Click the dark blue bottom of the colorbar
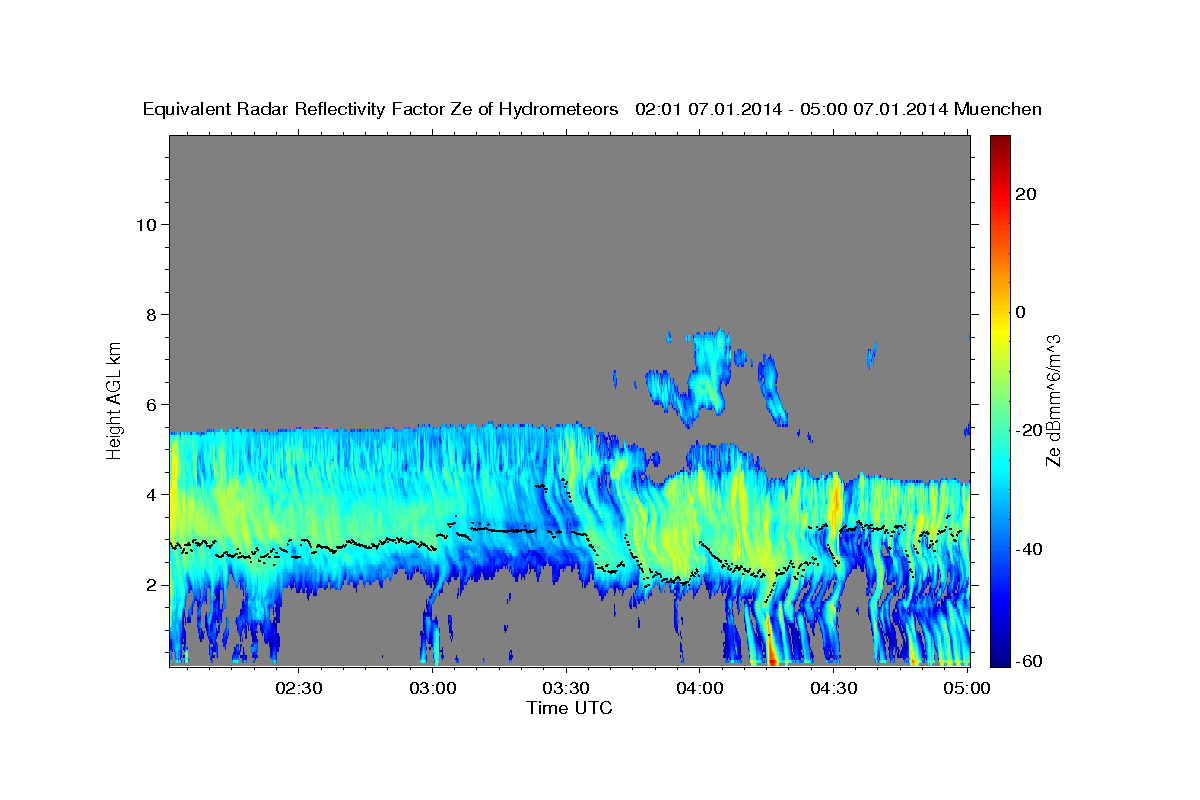This screenshot has height=800, width=1200. click(x=998, y=657)
